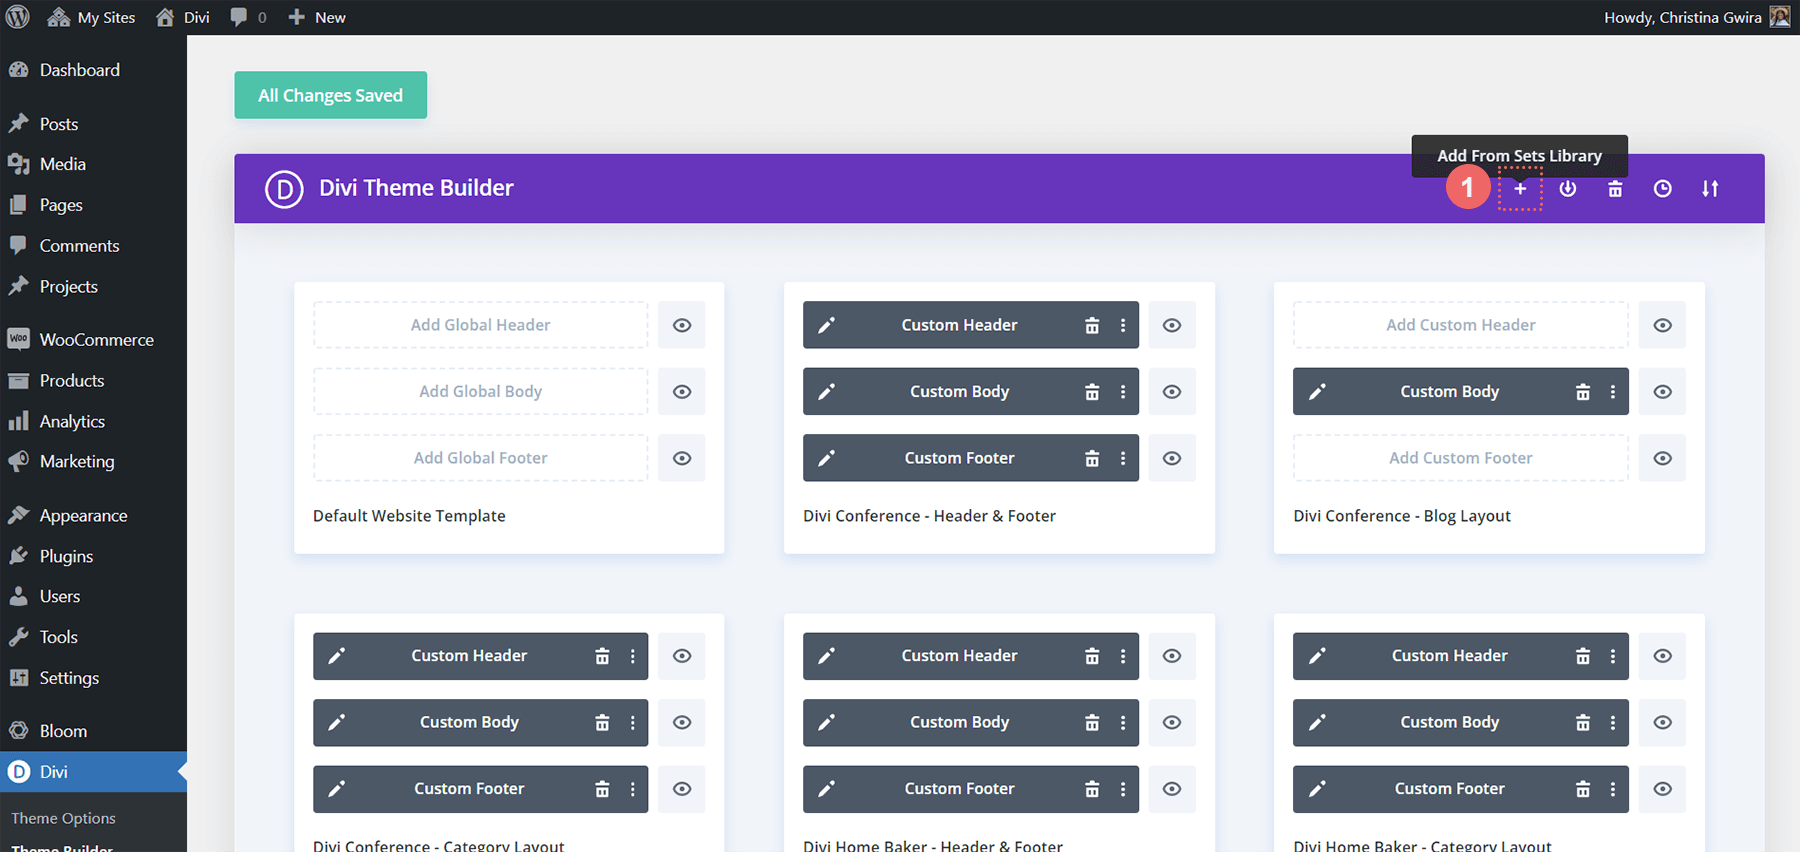
Task: Open the portability import/export icon in builder header
Action: (1567, 189)
